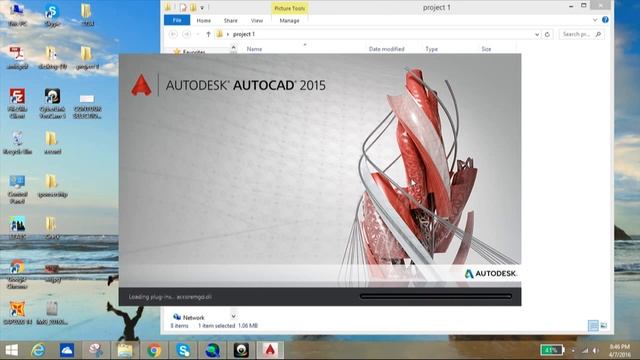Screen dimensions: 640x360
Task: Expand the Explorer ribbon chevron
Action: click(x=595, y=20)
